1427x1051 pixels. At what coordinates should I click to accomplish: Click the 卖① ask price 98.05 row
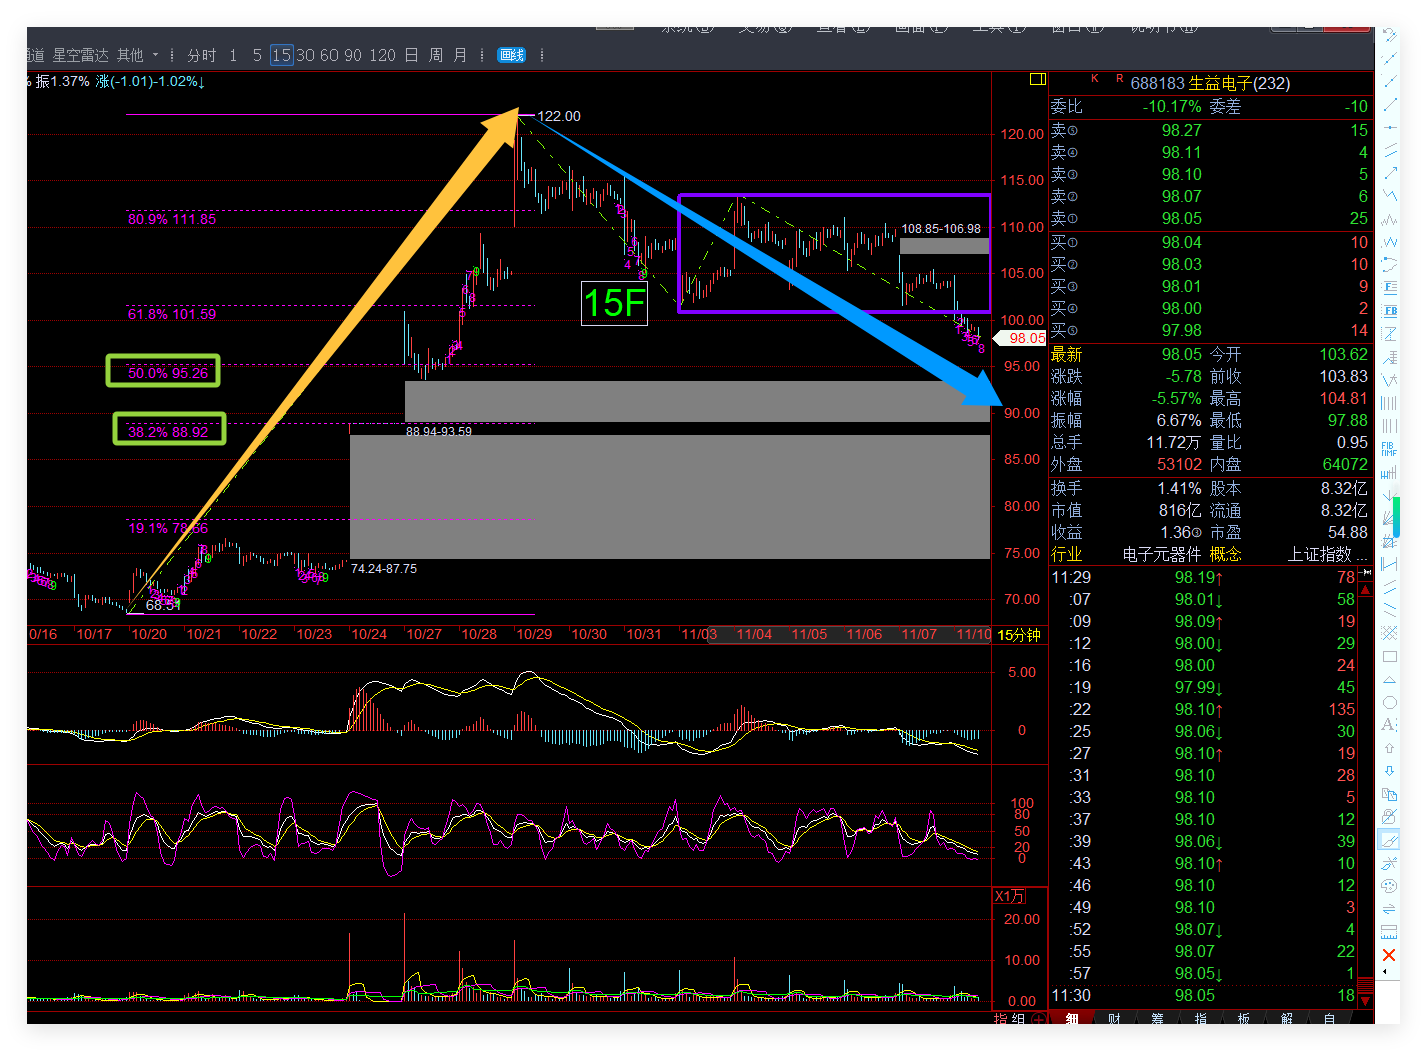point(1209,218)
